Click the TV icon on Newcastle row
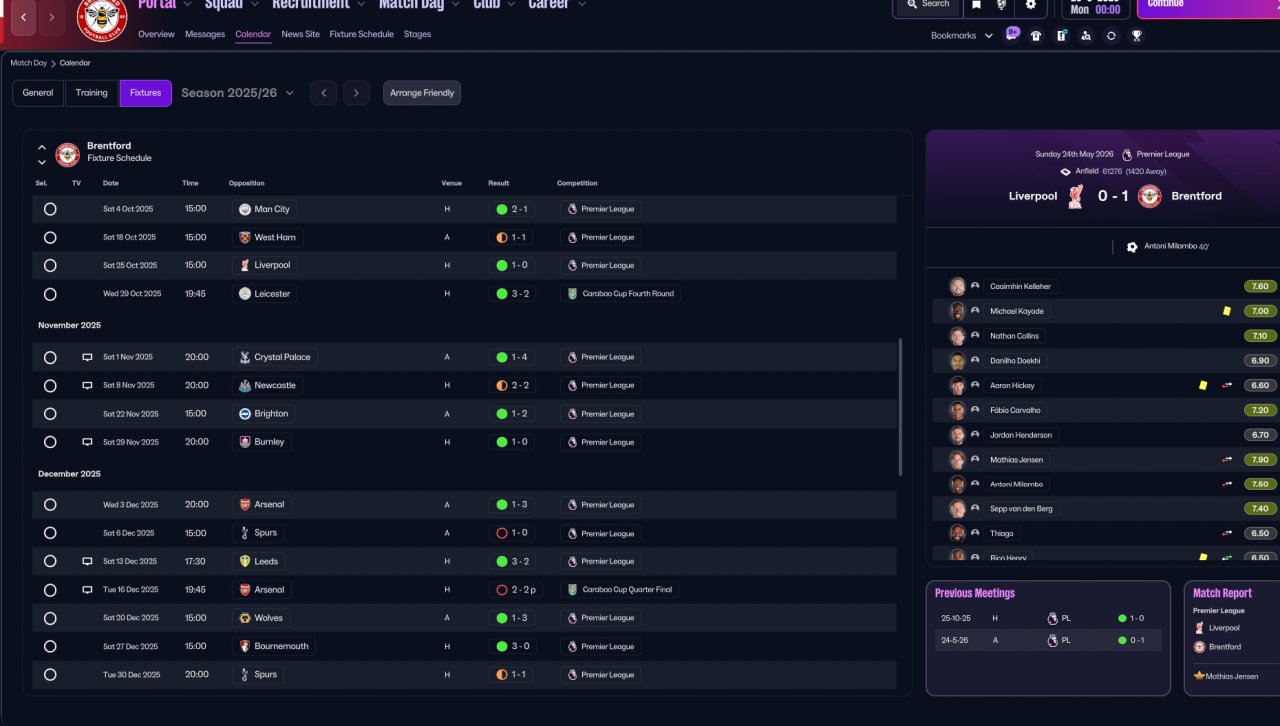 click(87, 385)
